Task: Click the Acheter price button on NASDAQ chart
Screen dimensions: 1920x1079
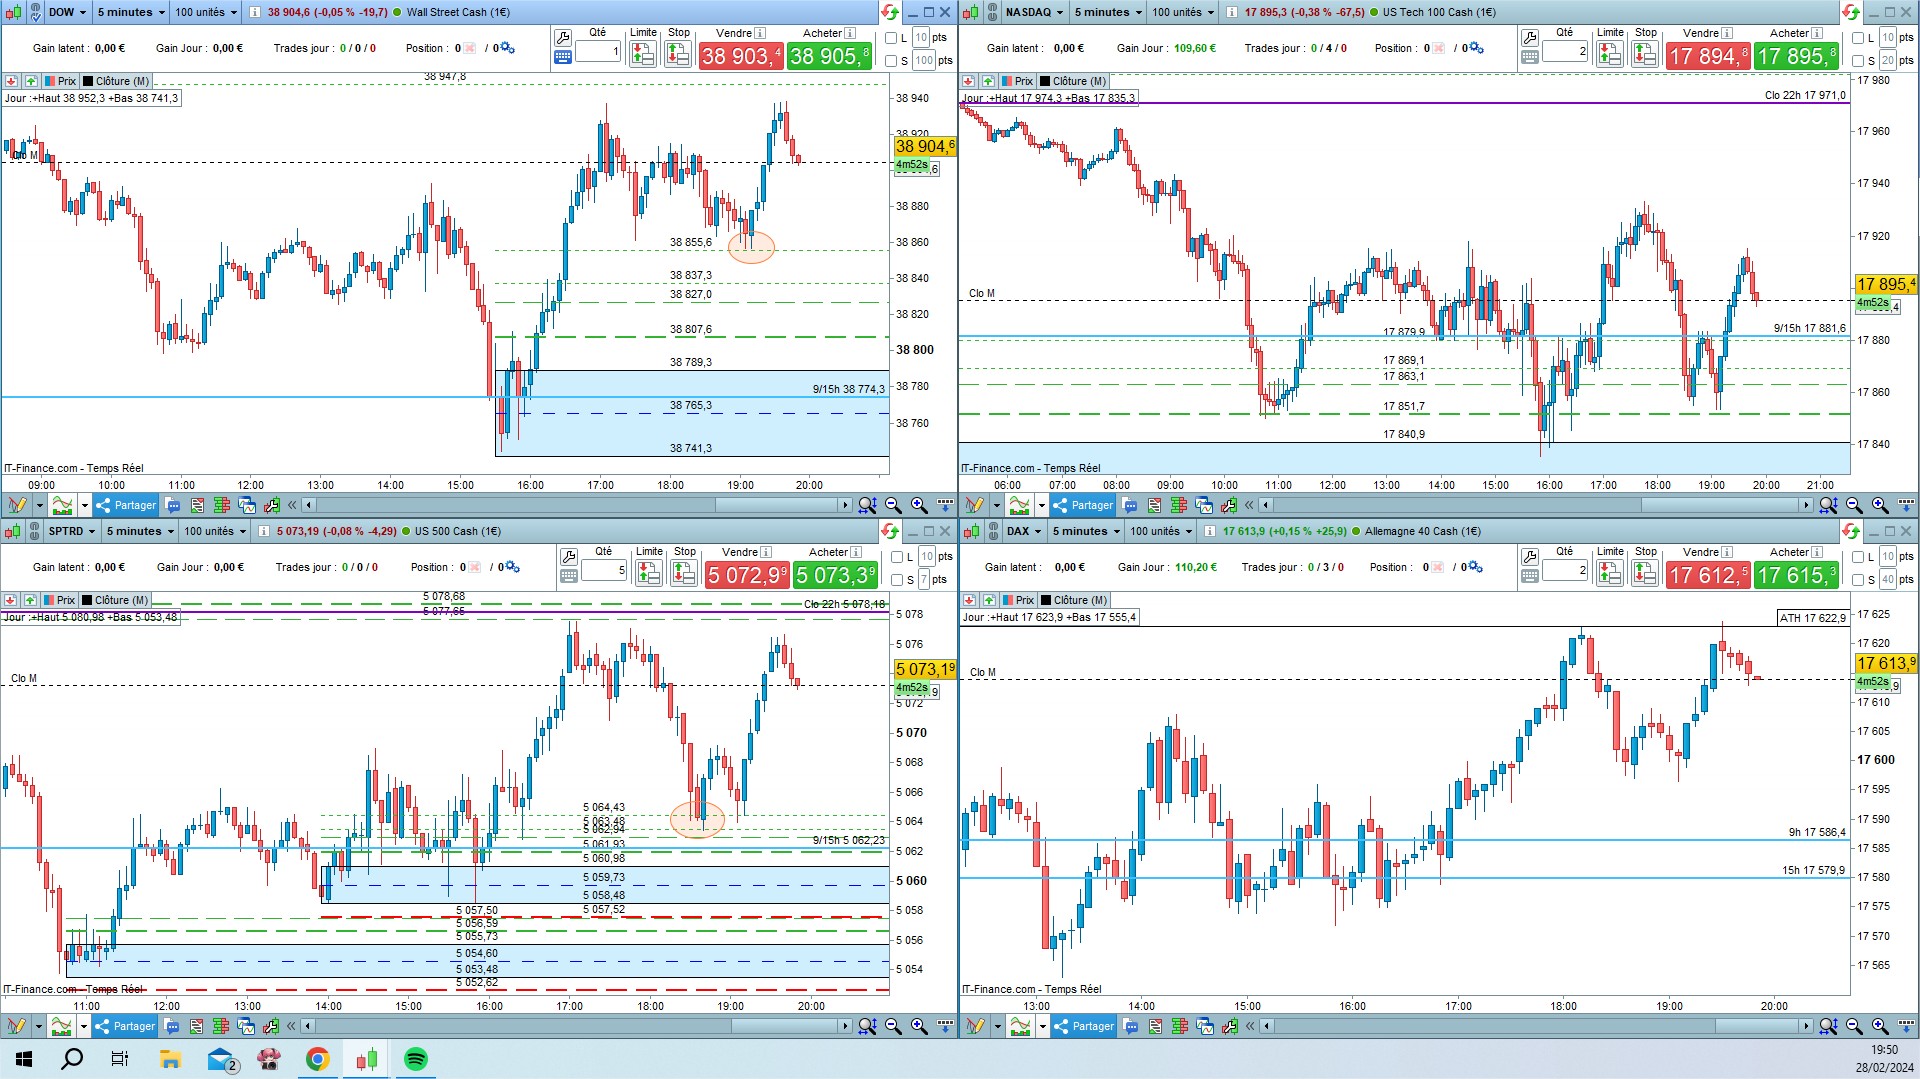Action: pos(1797,56)
